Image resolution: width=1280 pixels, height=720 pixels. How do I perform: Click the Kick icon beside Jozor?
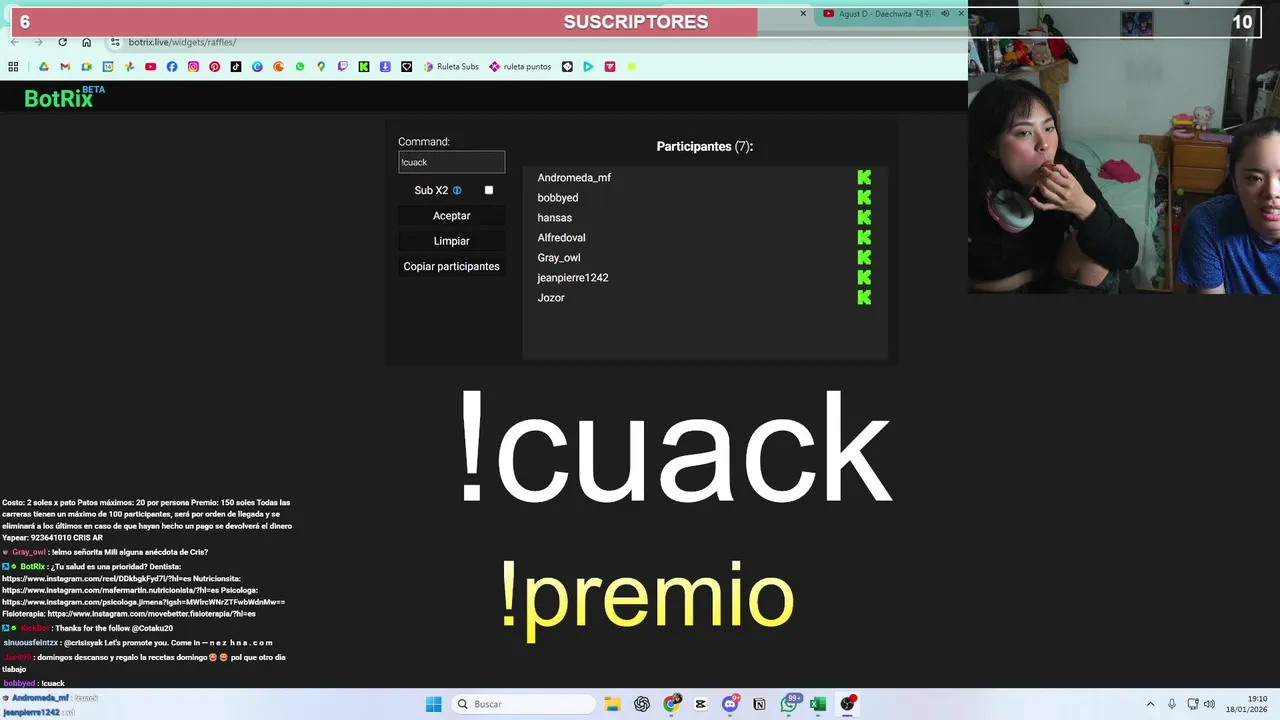pyautogui.click(x=864, y=297)
